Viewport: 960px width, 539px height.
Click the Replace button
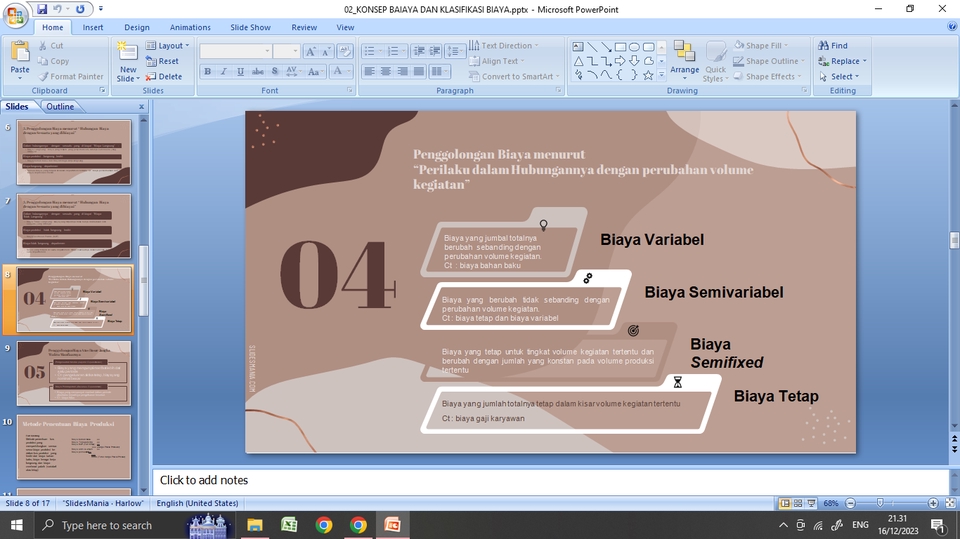[x=842, y=61]
